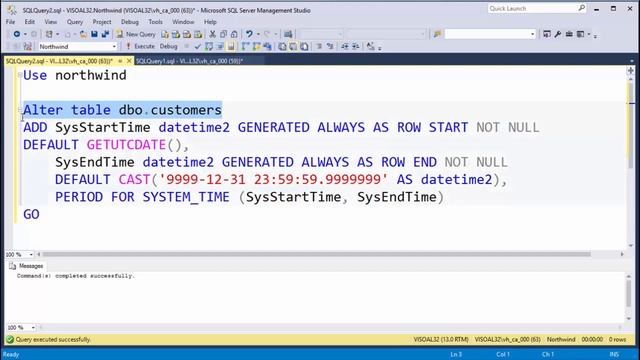640x360 pixels.
Task: Run the query with the Execute button
Action: pyautogui.click(x=140, y=47)
